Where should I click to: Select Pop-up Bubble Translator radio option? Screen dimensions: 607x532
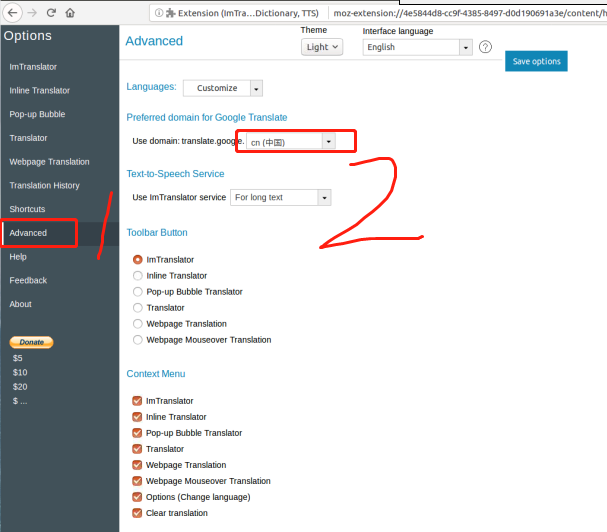137,292
